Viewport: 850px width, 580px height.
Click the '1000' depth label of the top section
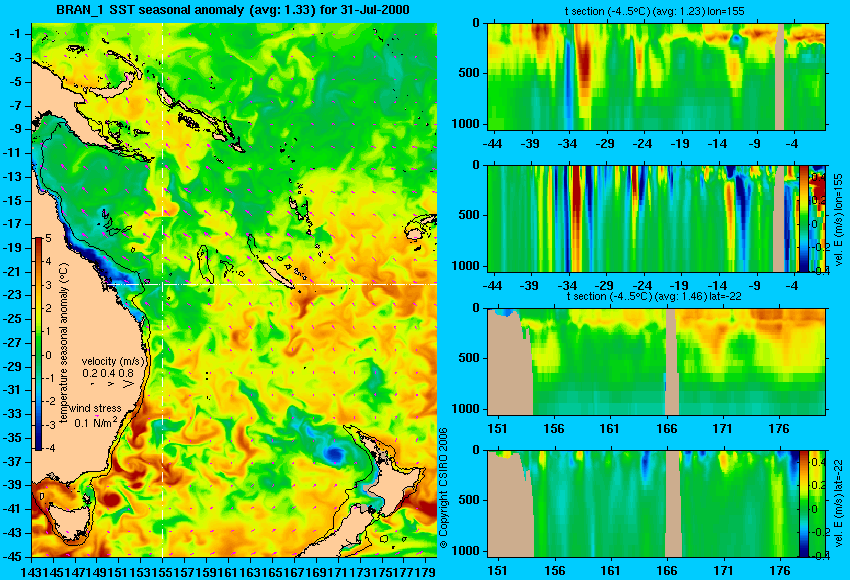click(466, 124)
